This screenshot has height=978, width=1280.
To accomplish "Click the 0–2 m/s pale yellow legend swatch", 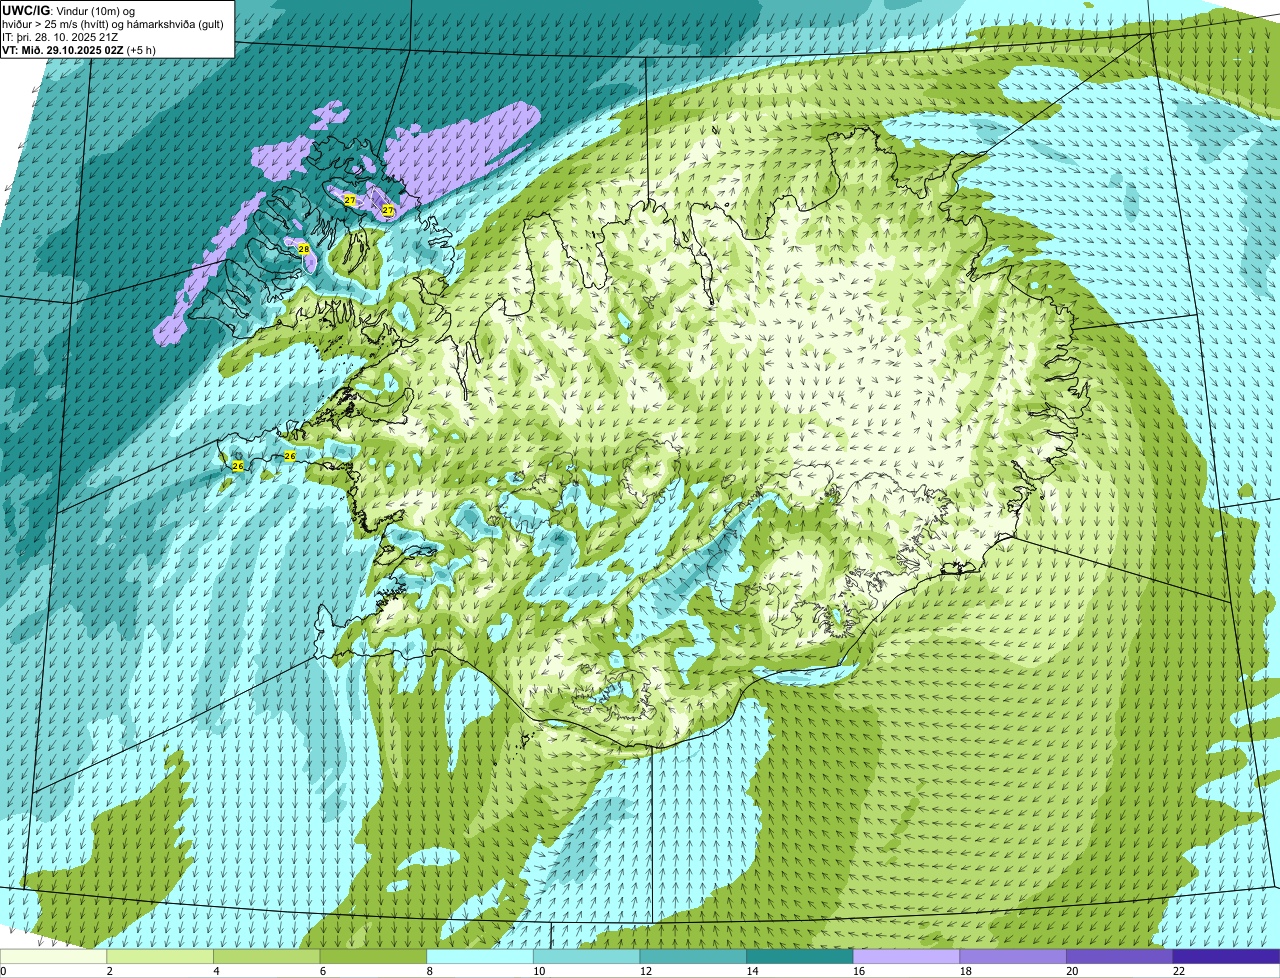I will (x=53, y=956).
